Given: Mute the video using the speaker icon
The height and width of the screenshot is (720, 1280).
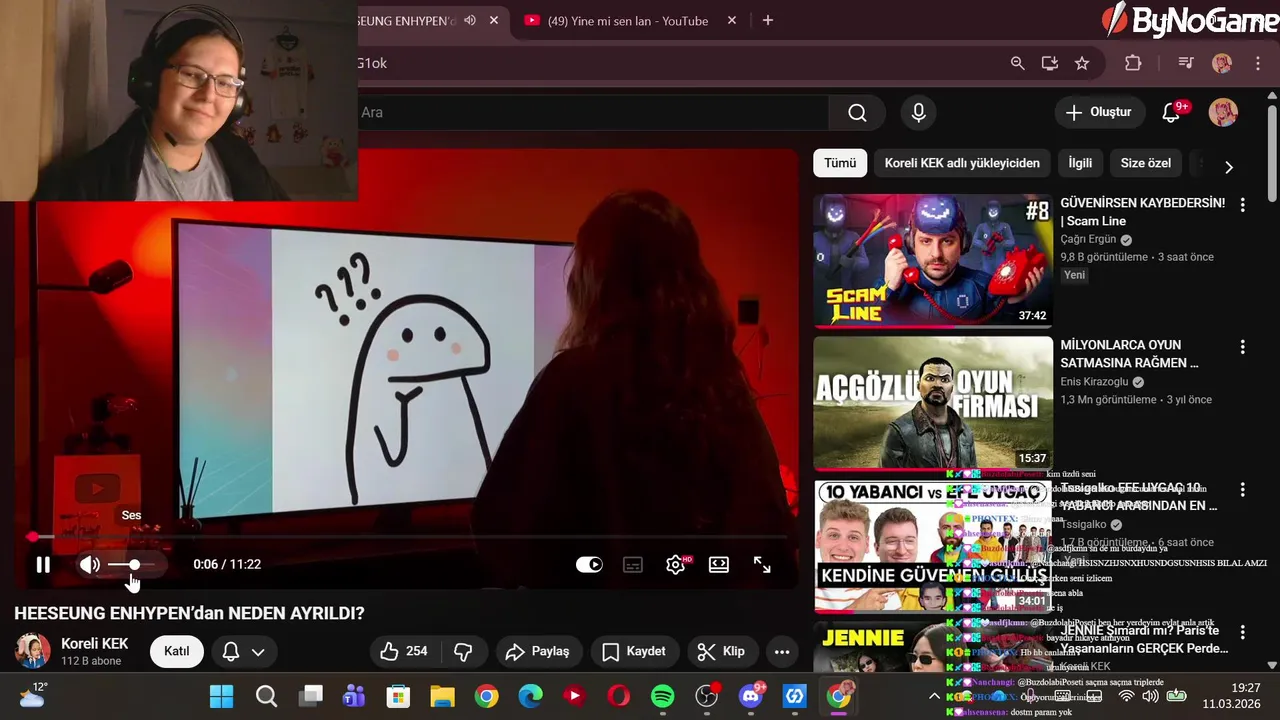Looking at the screenshot, I should click(x=90, y=565).
